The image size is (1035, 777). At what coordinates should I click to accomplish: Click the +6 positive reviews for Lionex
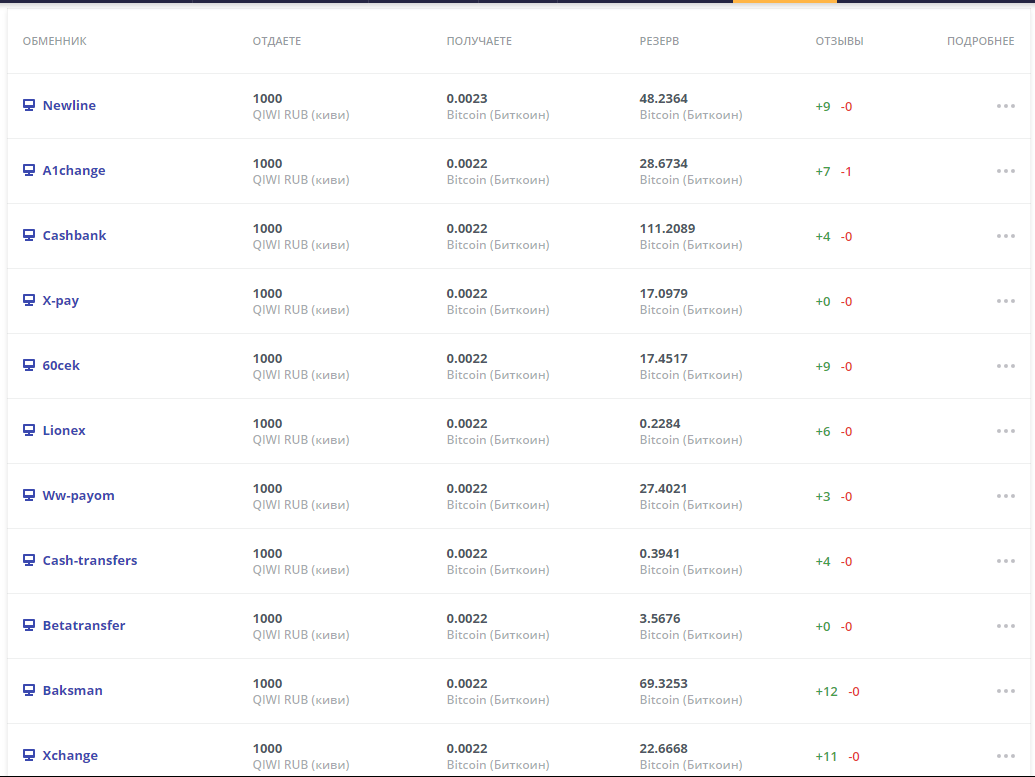823,432
